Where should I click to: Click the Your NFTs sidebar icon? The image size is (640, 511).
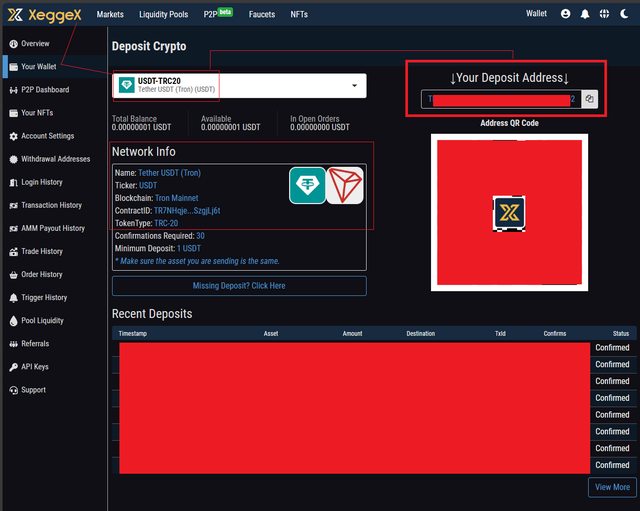coord(13,113)
